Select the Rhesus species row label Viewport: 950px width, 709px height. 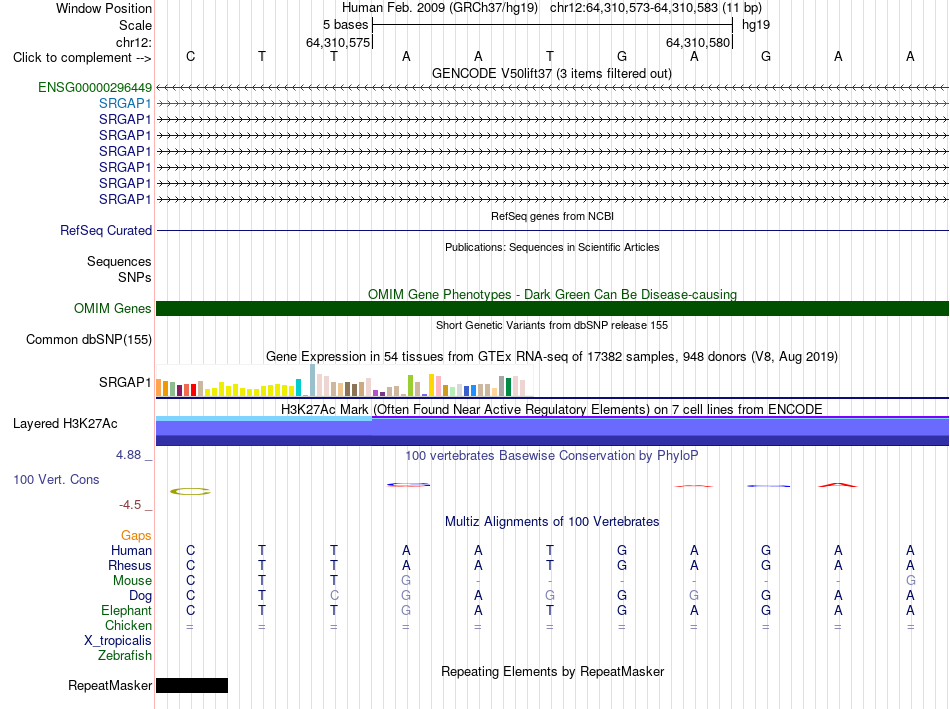pyautogui.click(x=129, y=565)
